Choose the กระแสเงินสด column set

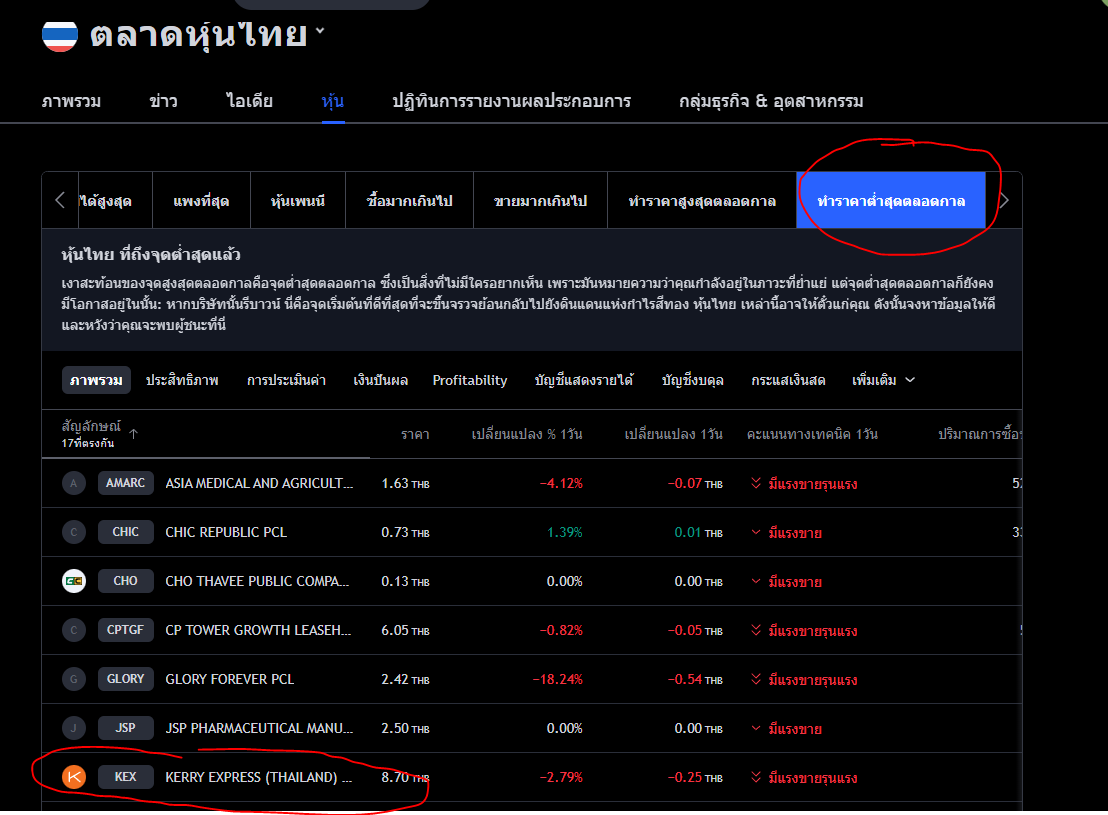tap(788, 380)
